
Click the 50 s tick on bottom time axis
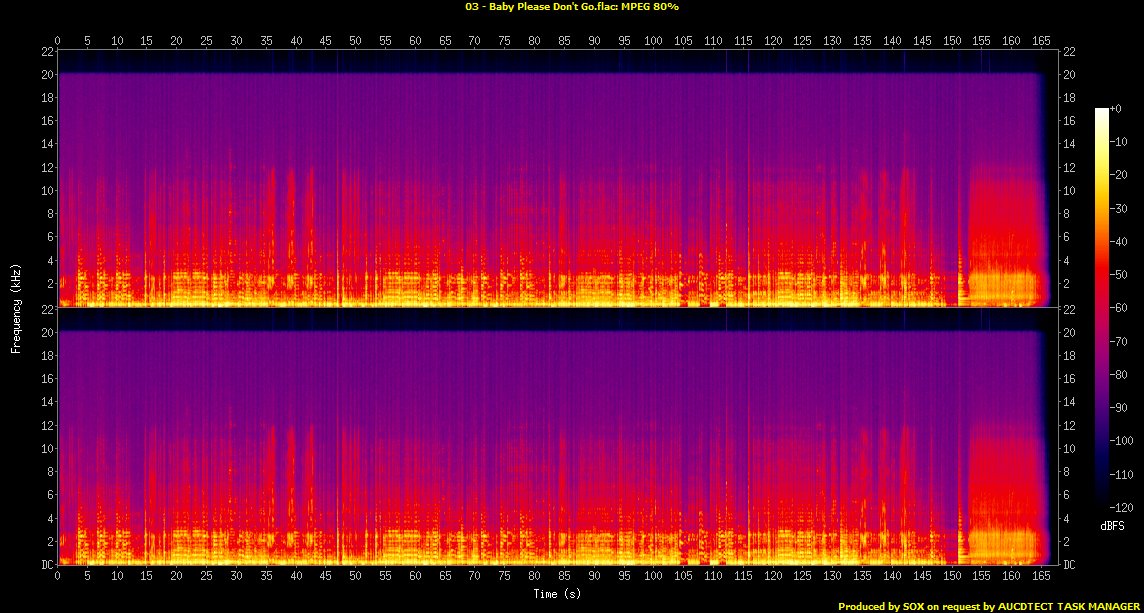pyautogui.click(x=355, y=577)
